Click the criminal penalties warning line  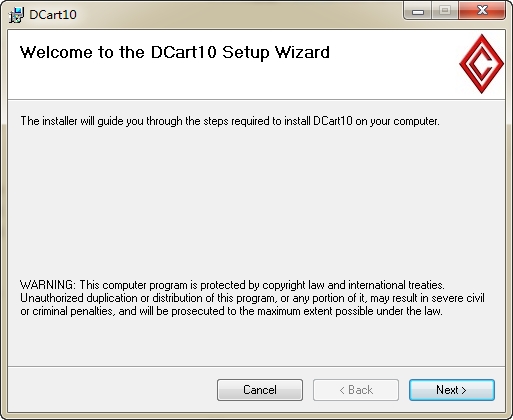coord(231,311)
